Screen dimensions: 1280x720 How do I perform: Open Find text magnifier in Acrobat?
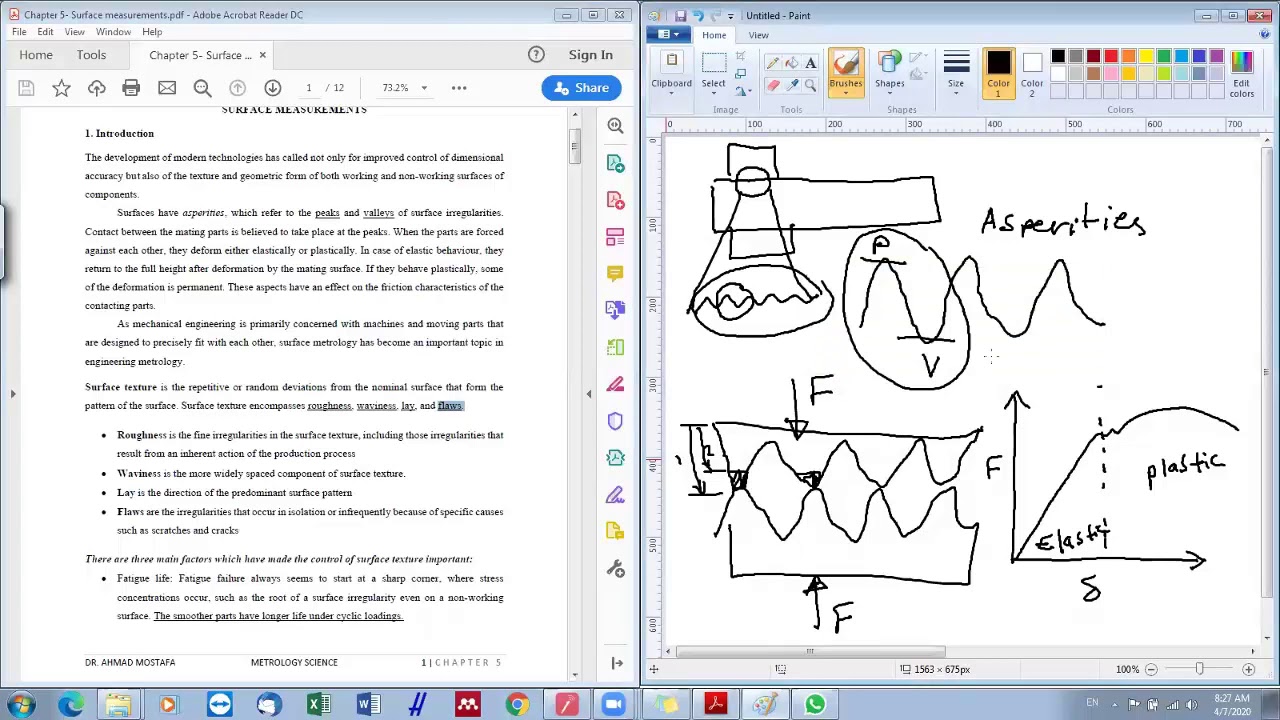(x=202, y=88)
